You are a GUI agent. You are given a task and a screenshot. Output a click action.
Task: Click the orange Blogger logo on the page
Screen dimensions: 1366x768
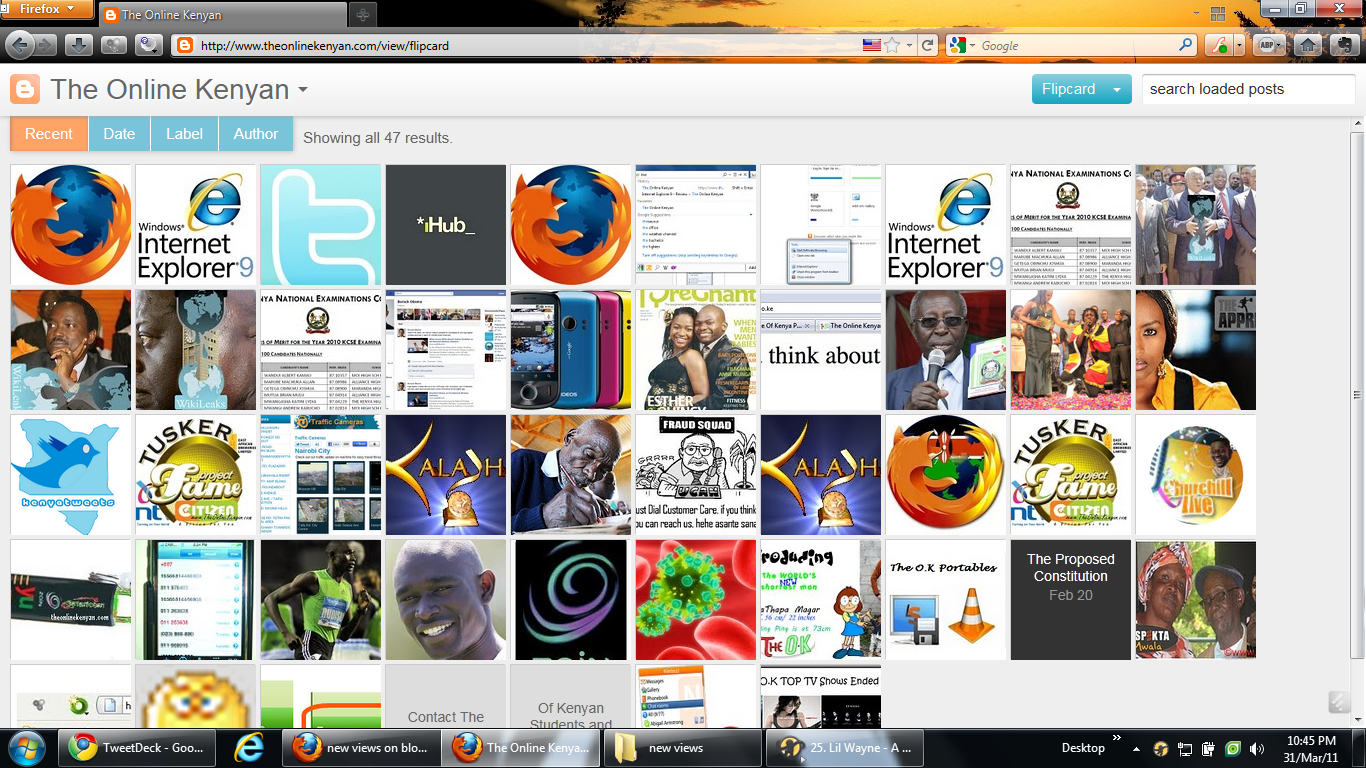point(24,89)
